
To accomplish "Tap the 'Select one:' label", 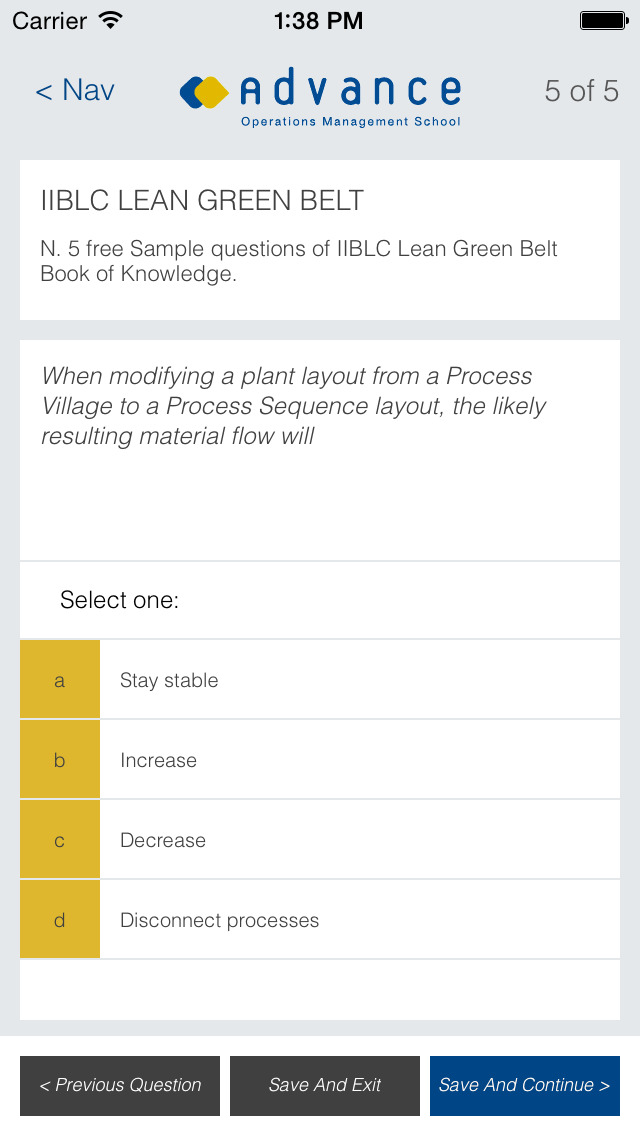I will [x=119, y=600].
